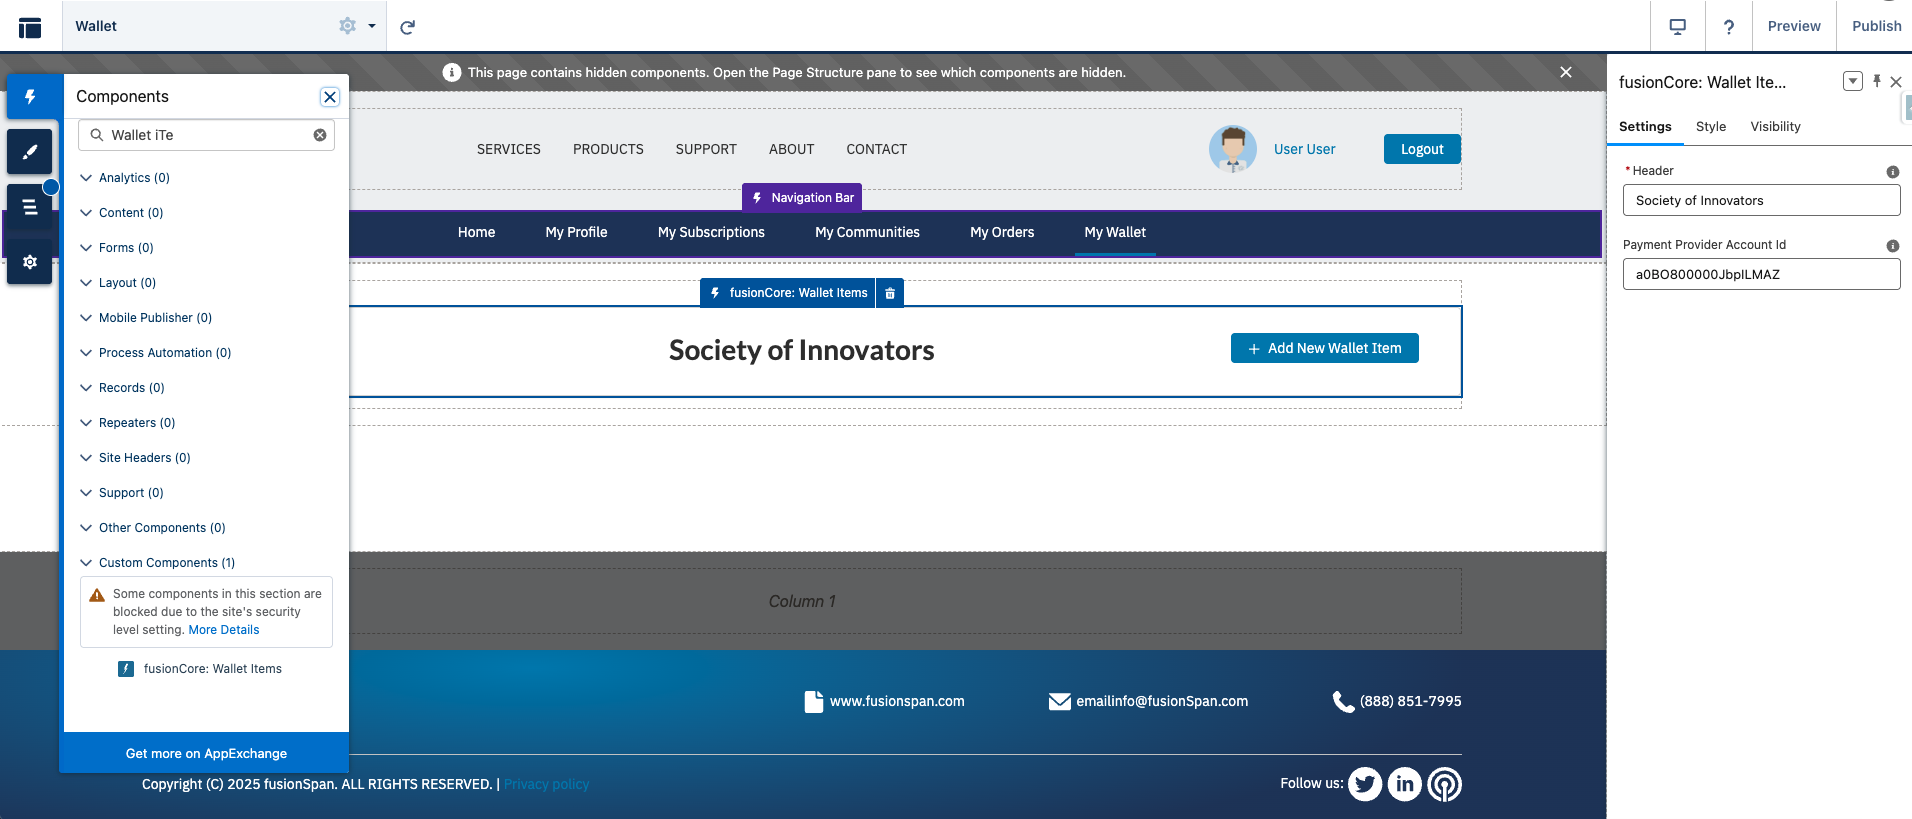This screenshot has height=819, width=1912.
Task: Delete the Wallet Items component with trash icon
Action: pos(890,293)
